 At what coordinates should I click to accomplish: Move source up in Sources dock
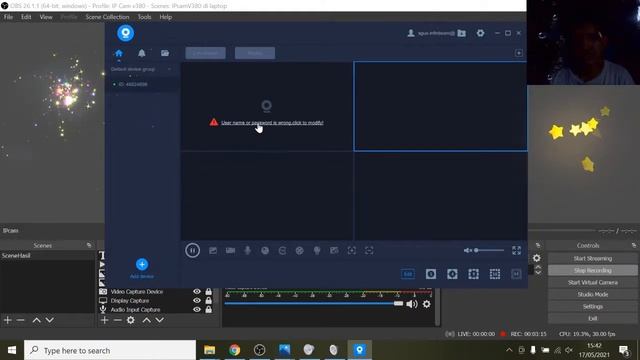coord(147,320)
